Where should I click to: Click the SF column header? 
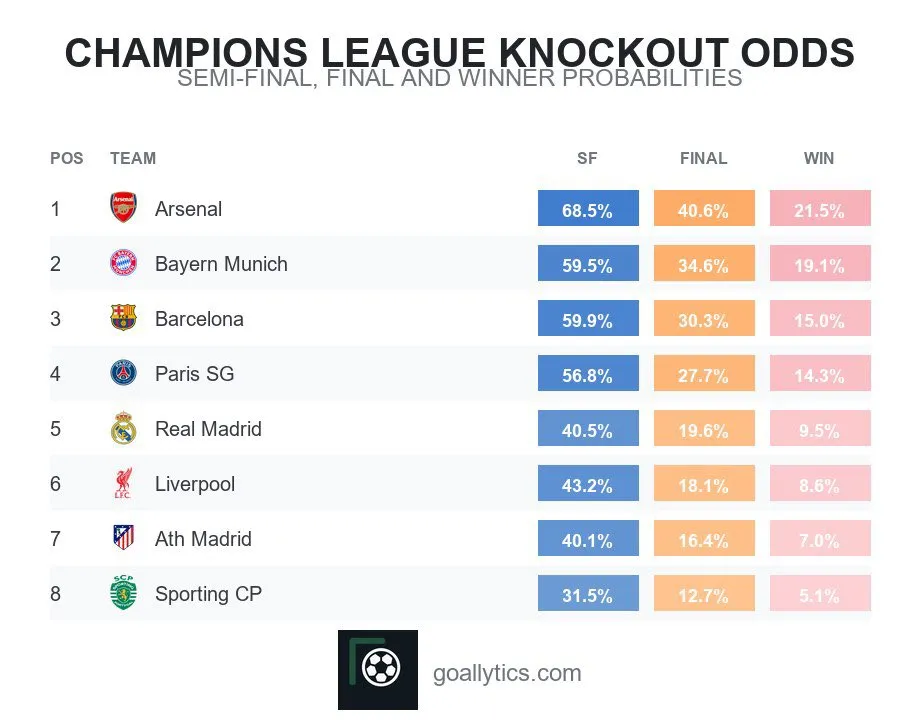(587, 158)
